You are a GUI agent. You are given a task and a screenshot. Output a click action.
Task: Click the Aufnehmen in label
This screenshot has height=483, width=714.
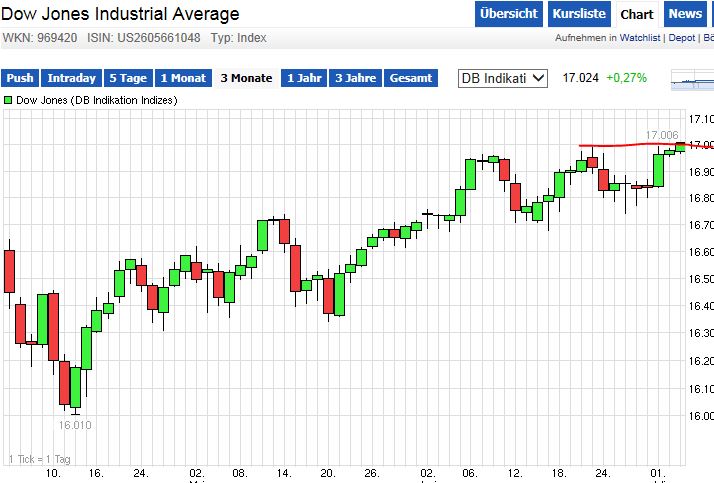click(x=586, y=38)
